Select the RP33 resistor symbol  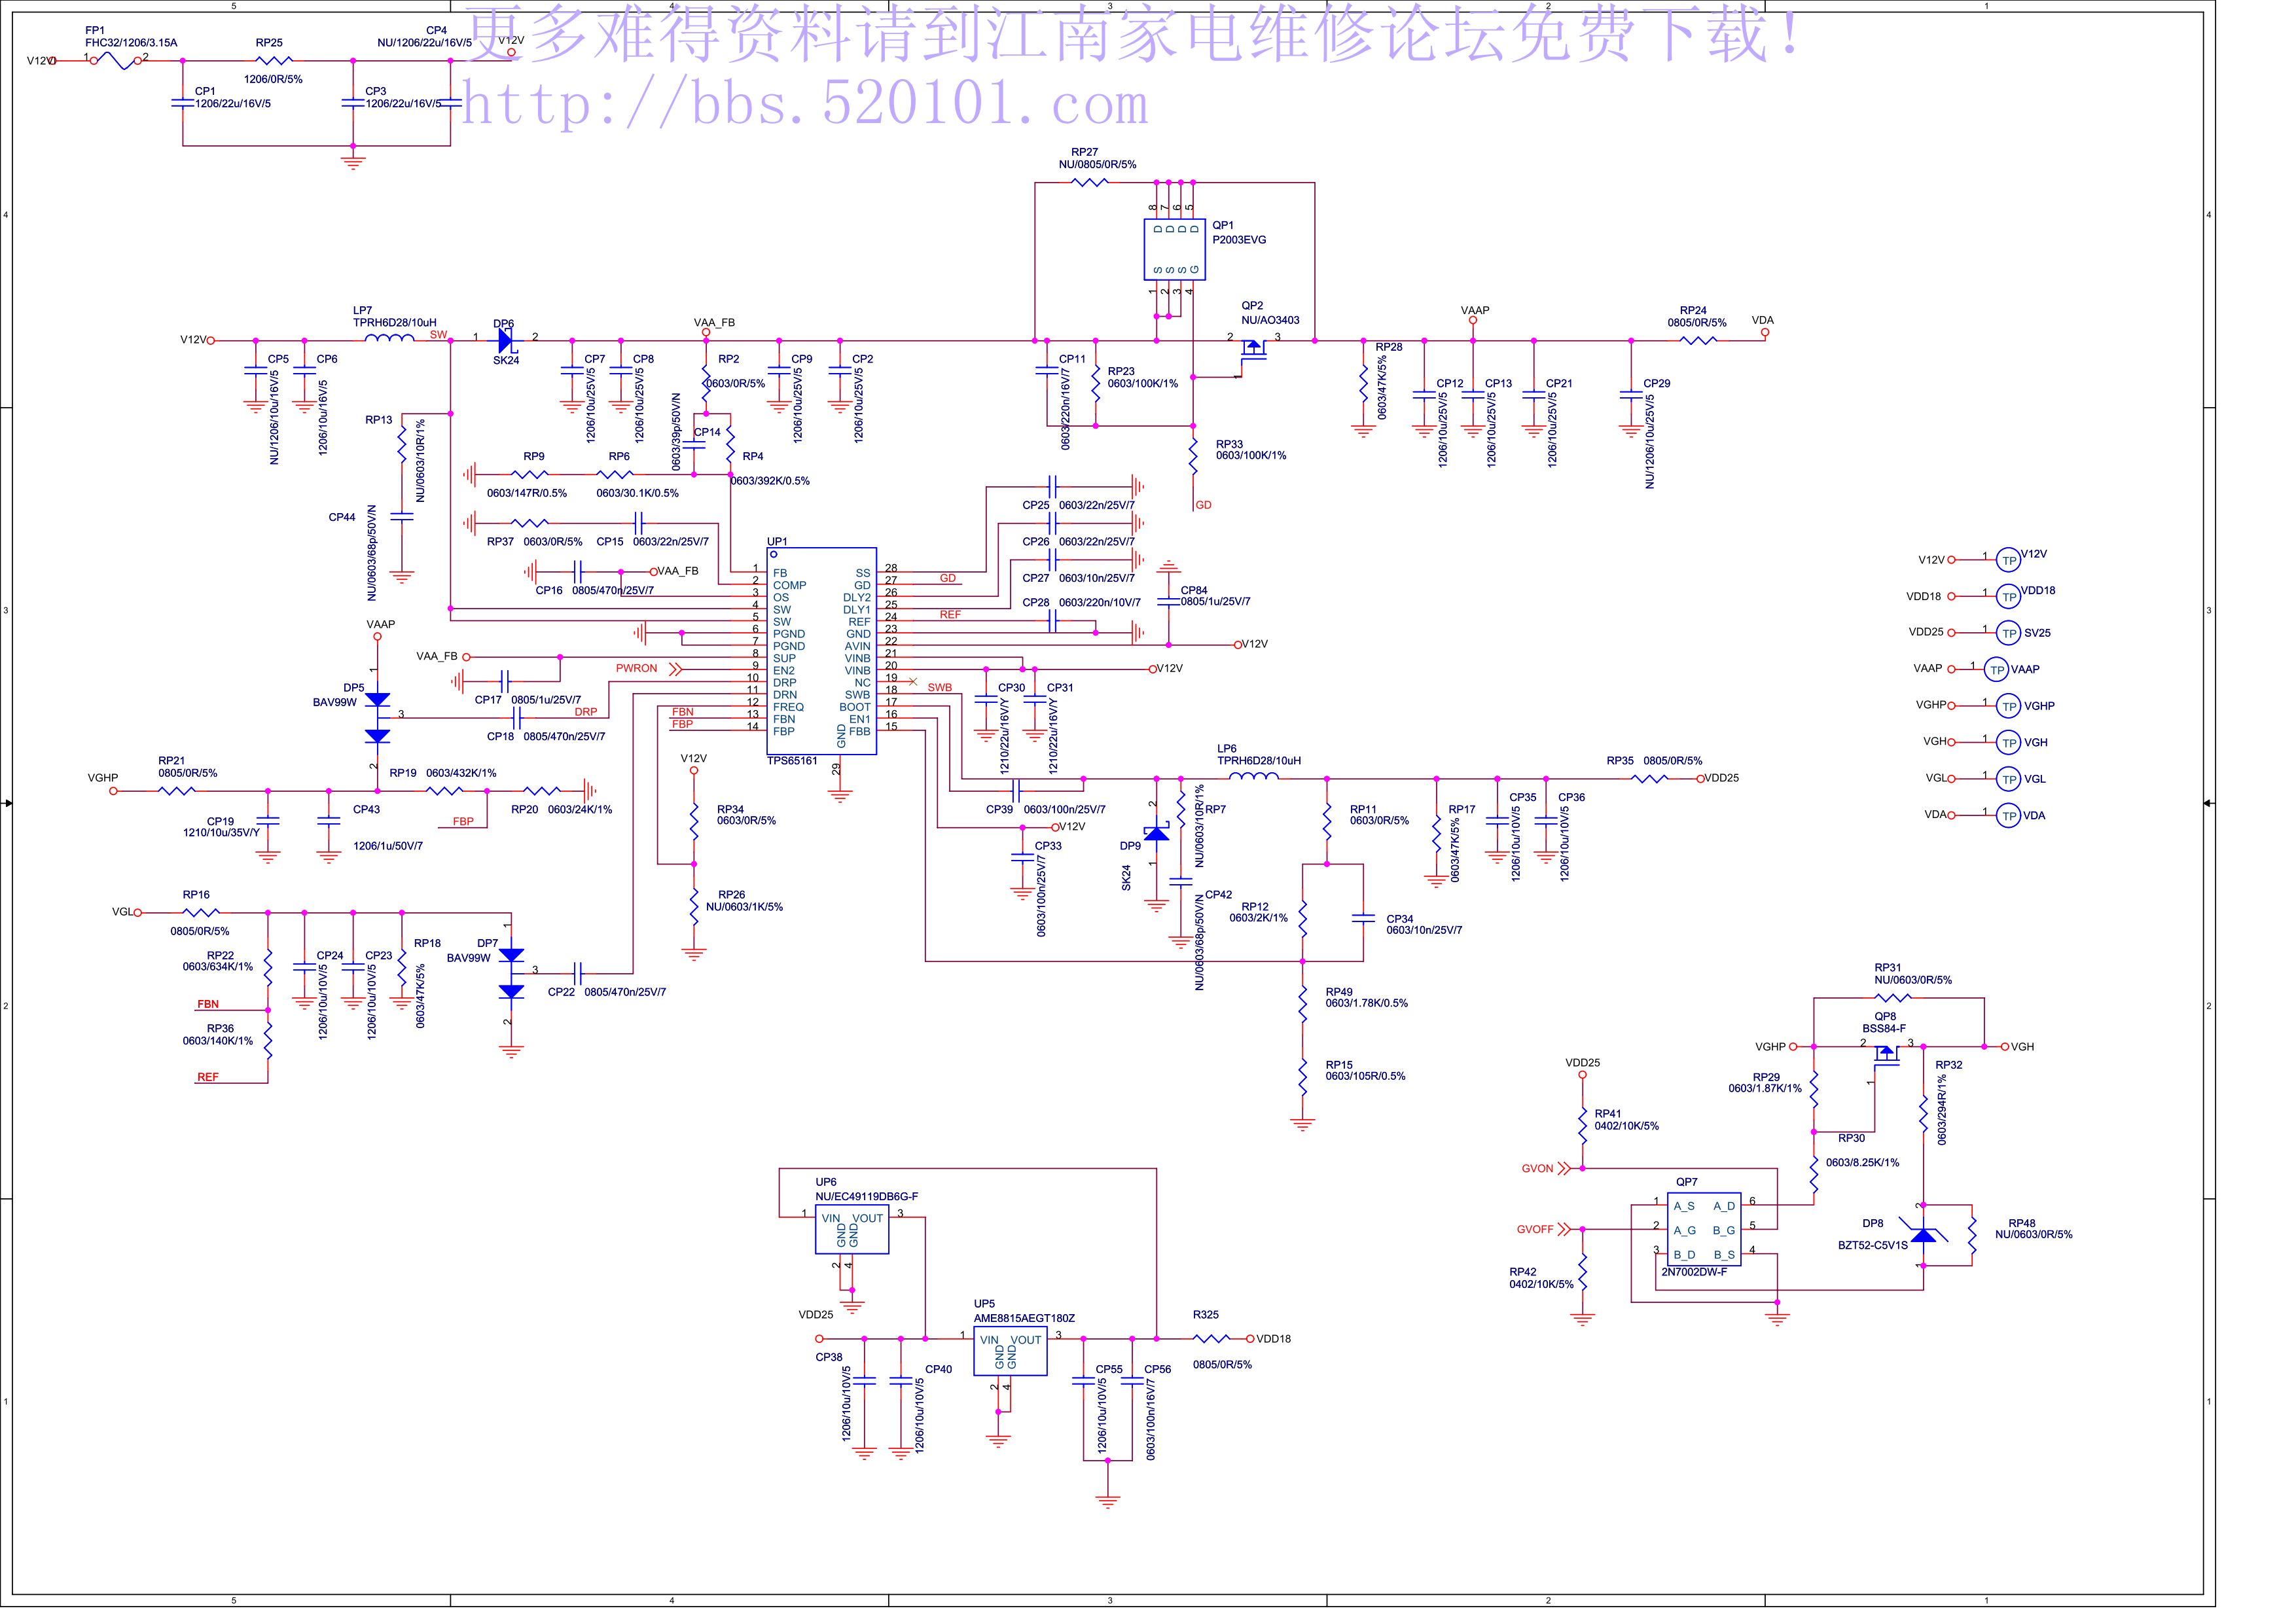[x=1193, y=457]
